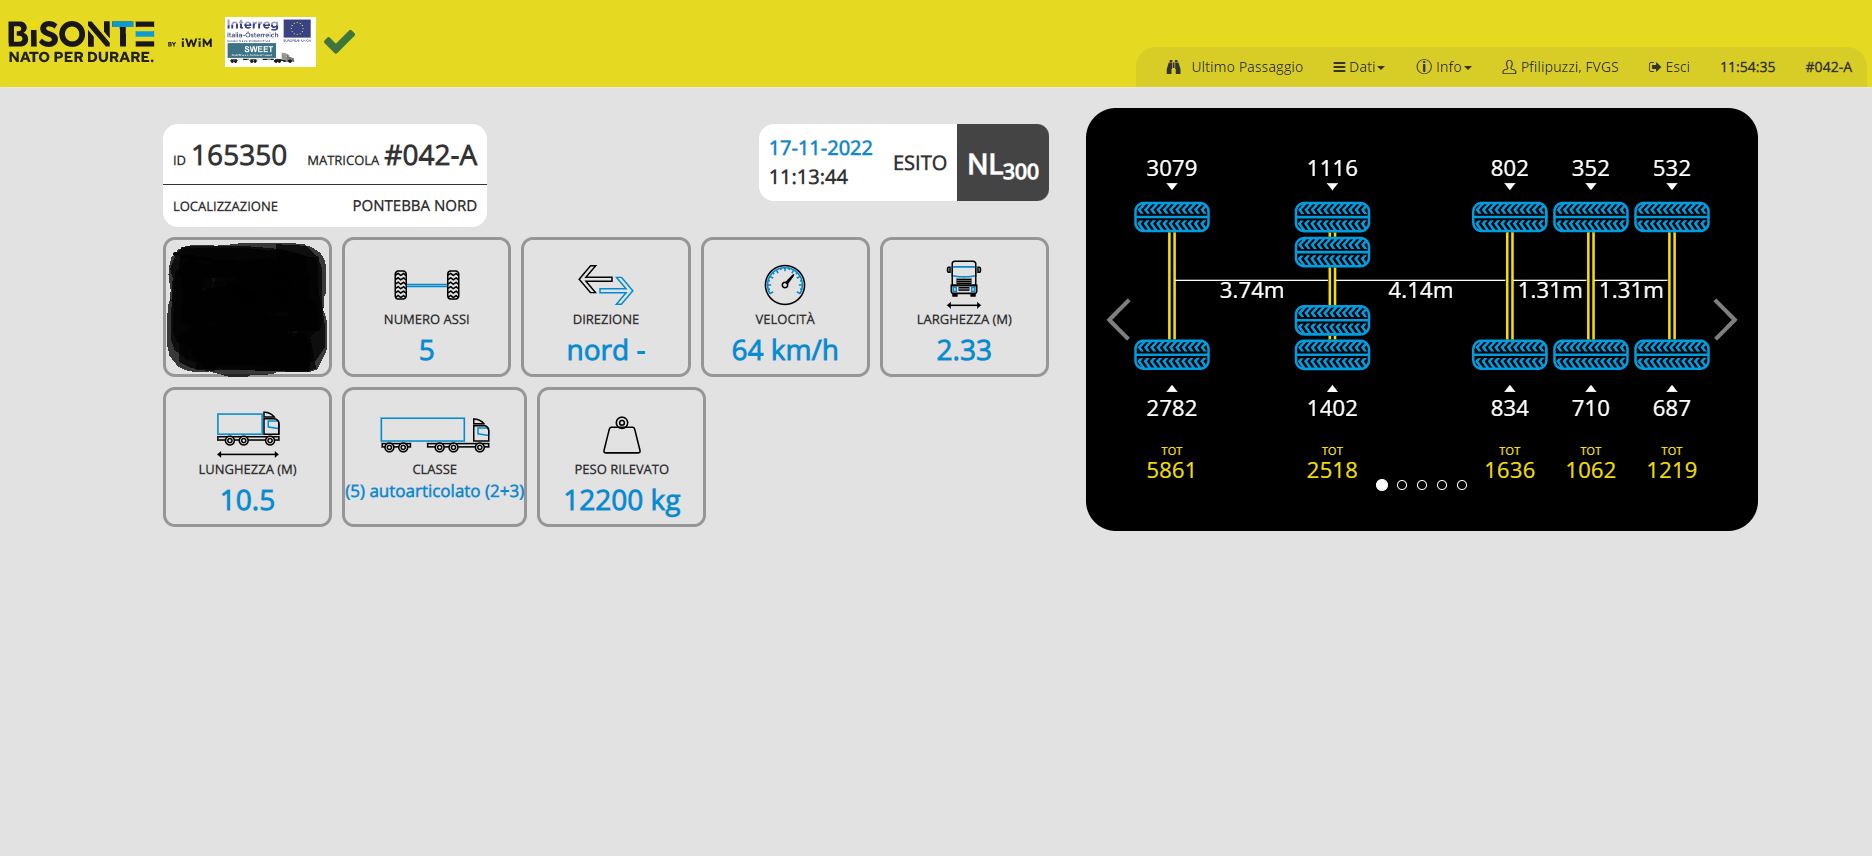Click the speedometer velocity icon
This screenshot has width=1872, height=856.
point(785,285)
